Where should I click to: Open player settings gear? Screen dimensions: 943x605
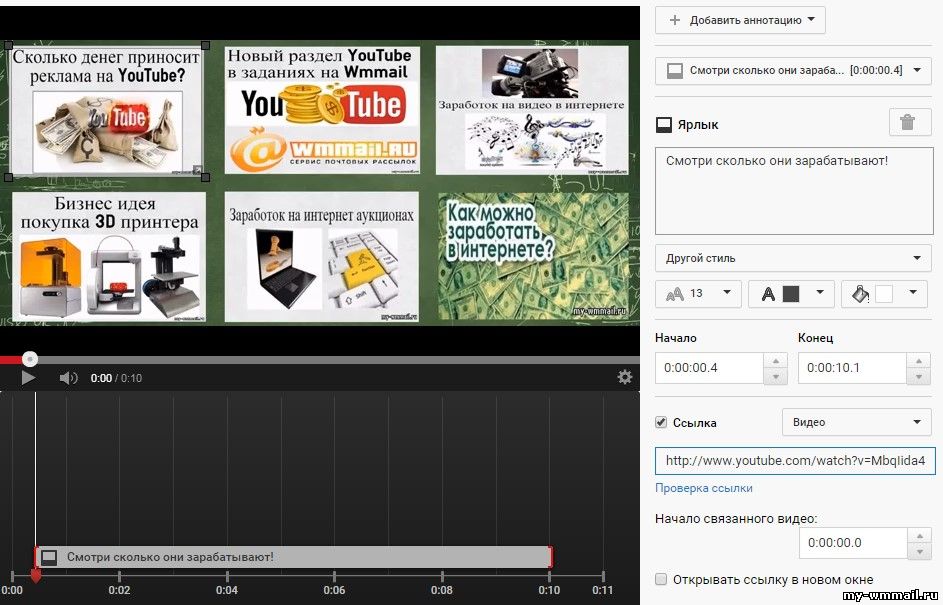[625, 377]
